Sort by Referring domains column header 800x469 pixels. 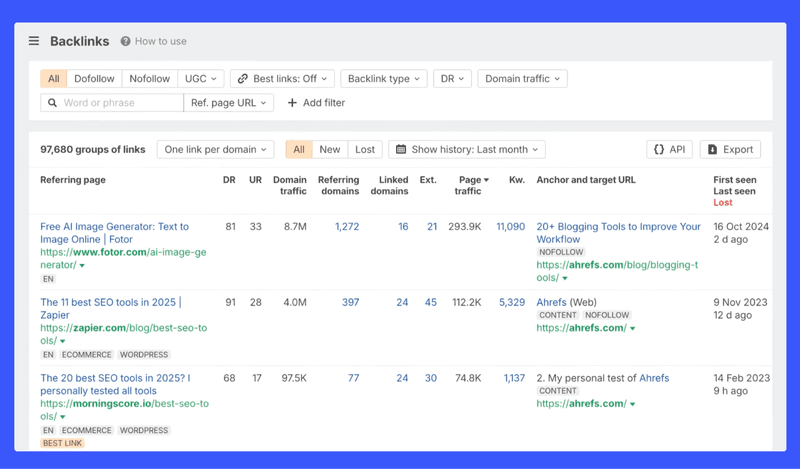(x=339, y=185)
